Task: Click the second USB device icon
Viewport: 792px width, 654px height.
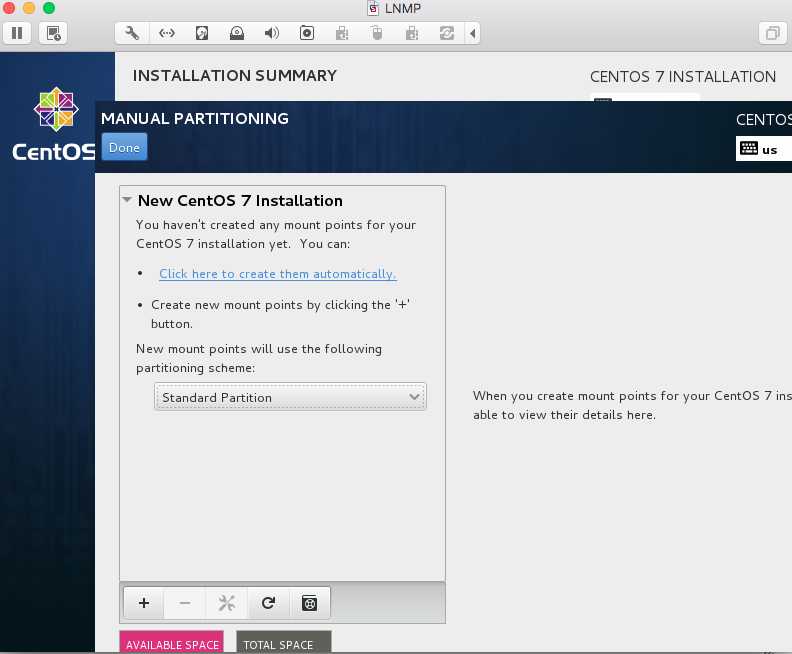Action: 412,33
